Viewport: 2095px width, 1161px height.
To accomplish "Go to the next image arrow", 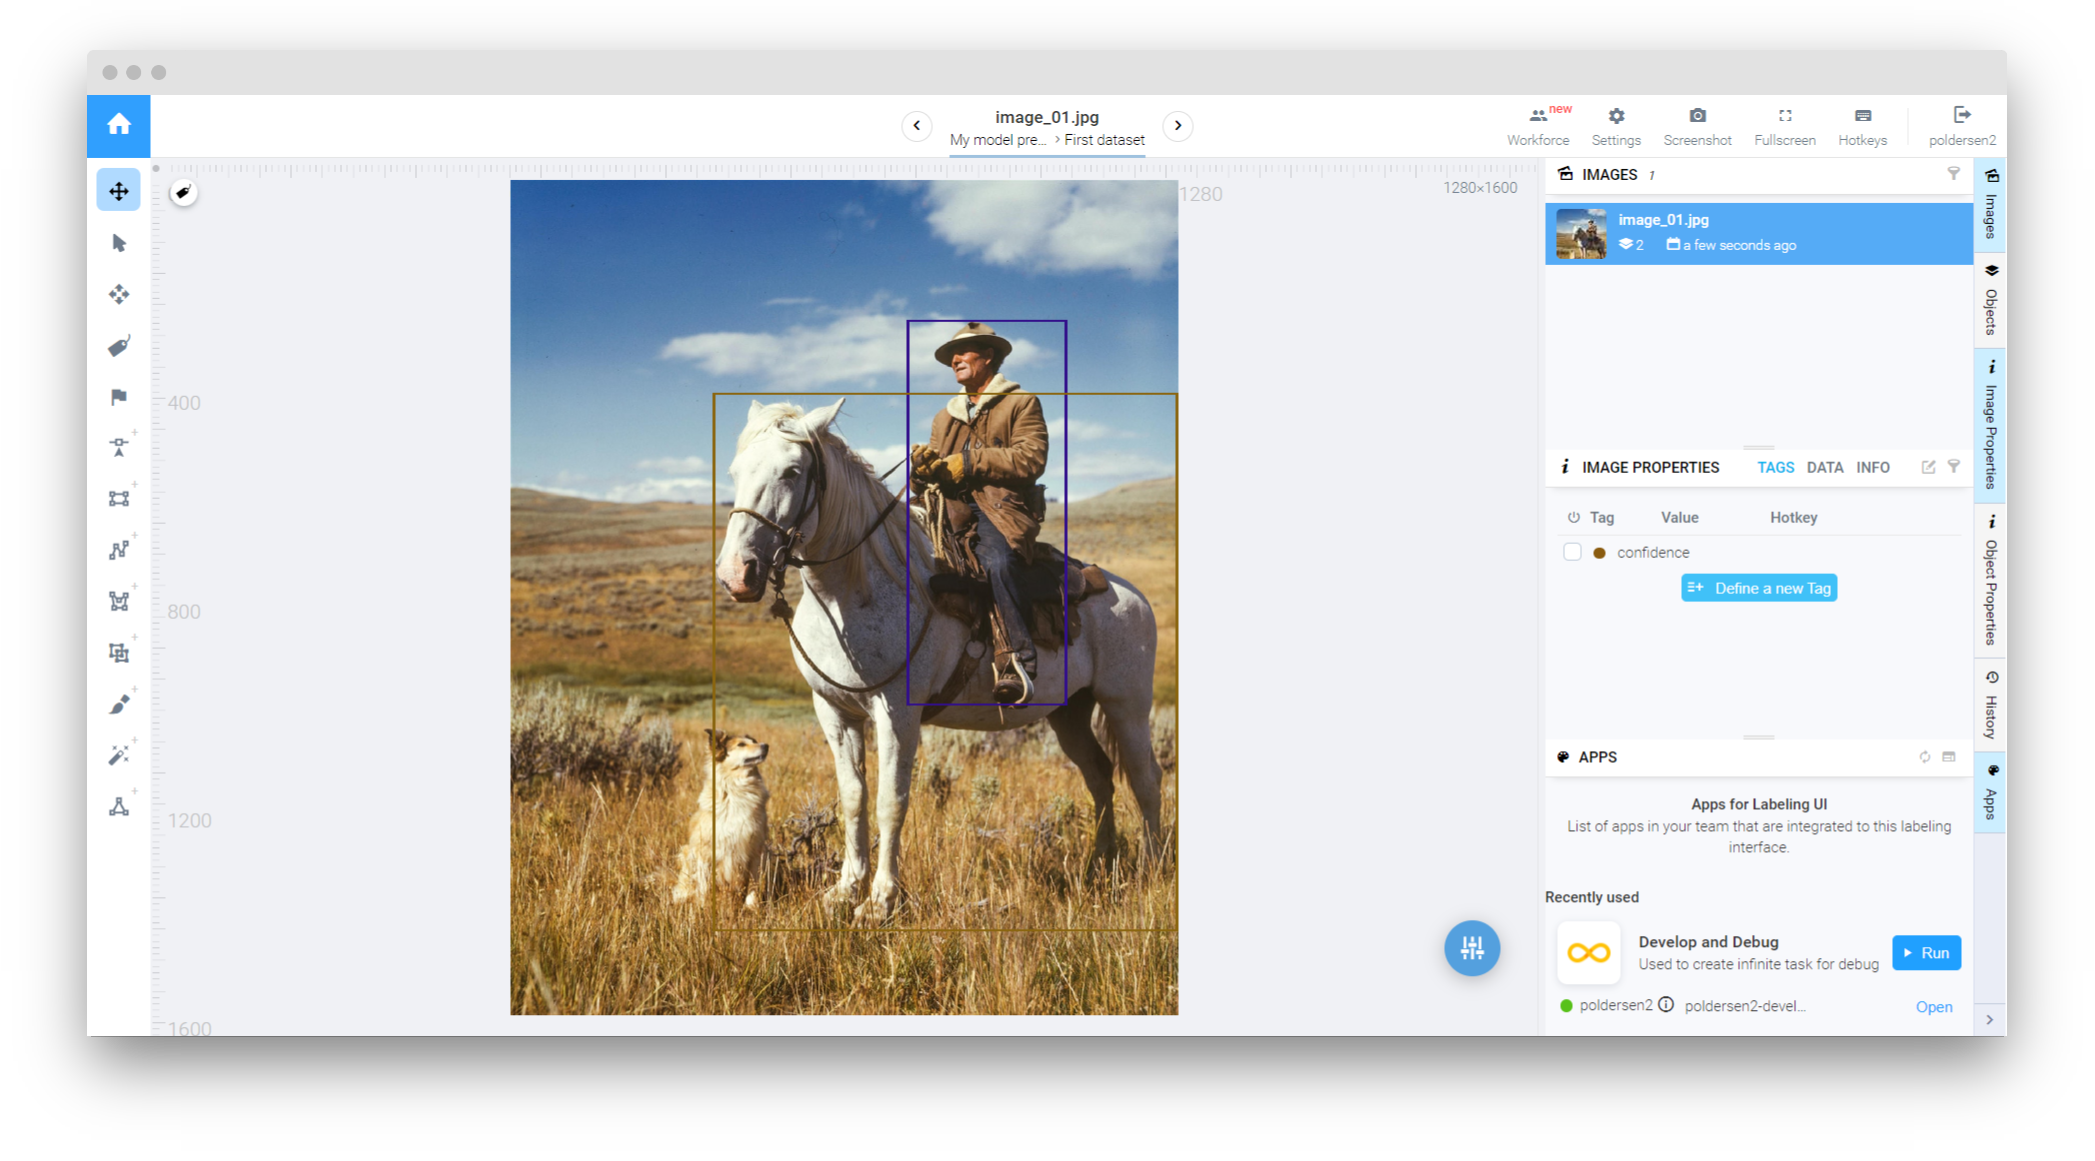I will [x=1178, y=126].
